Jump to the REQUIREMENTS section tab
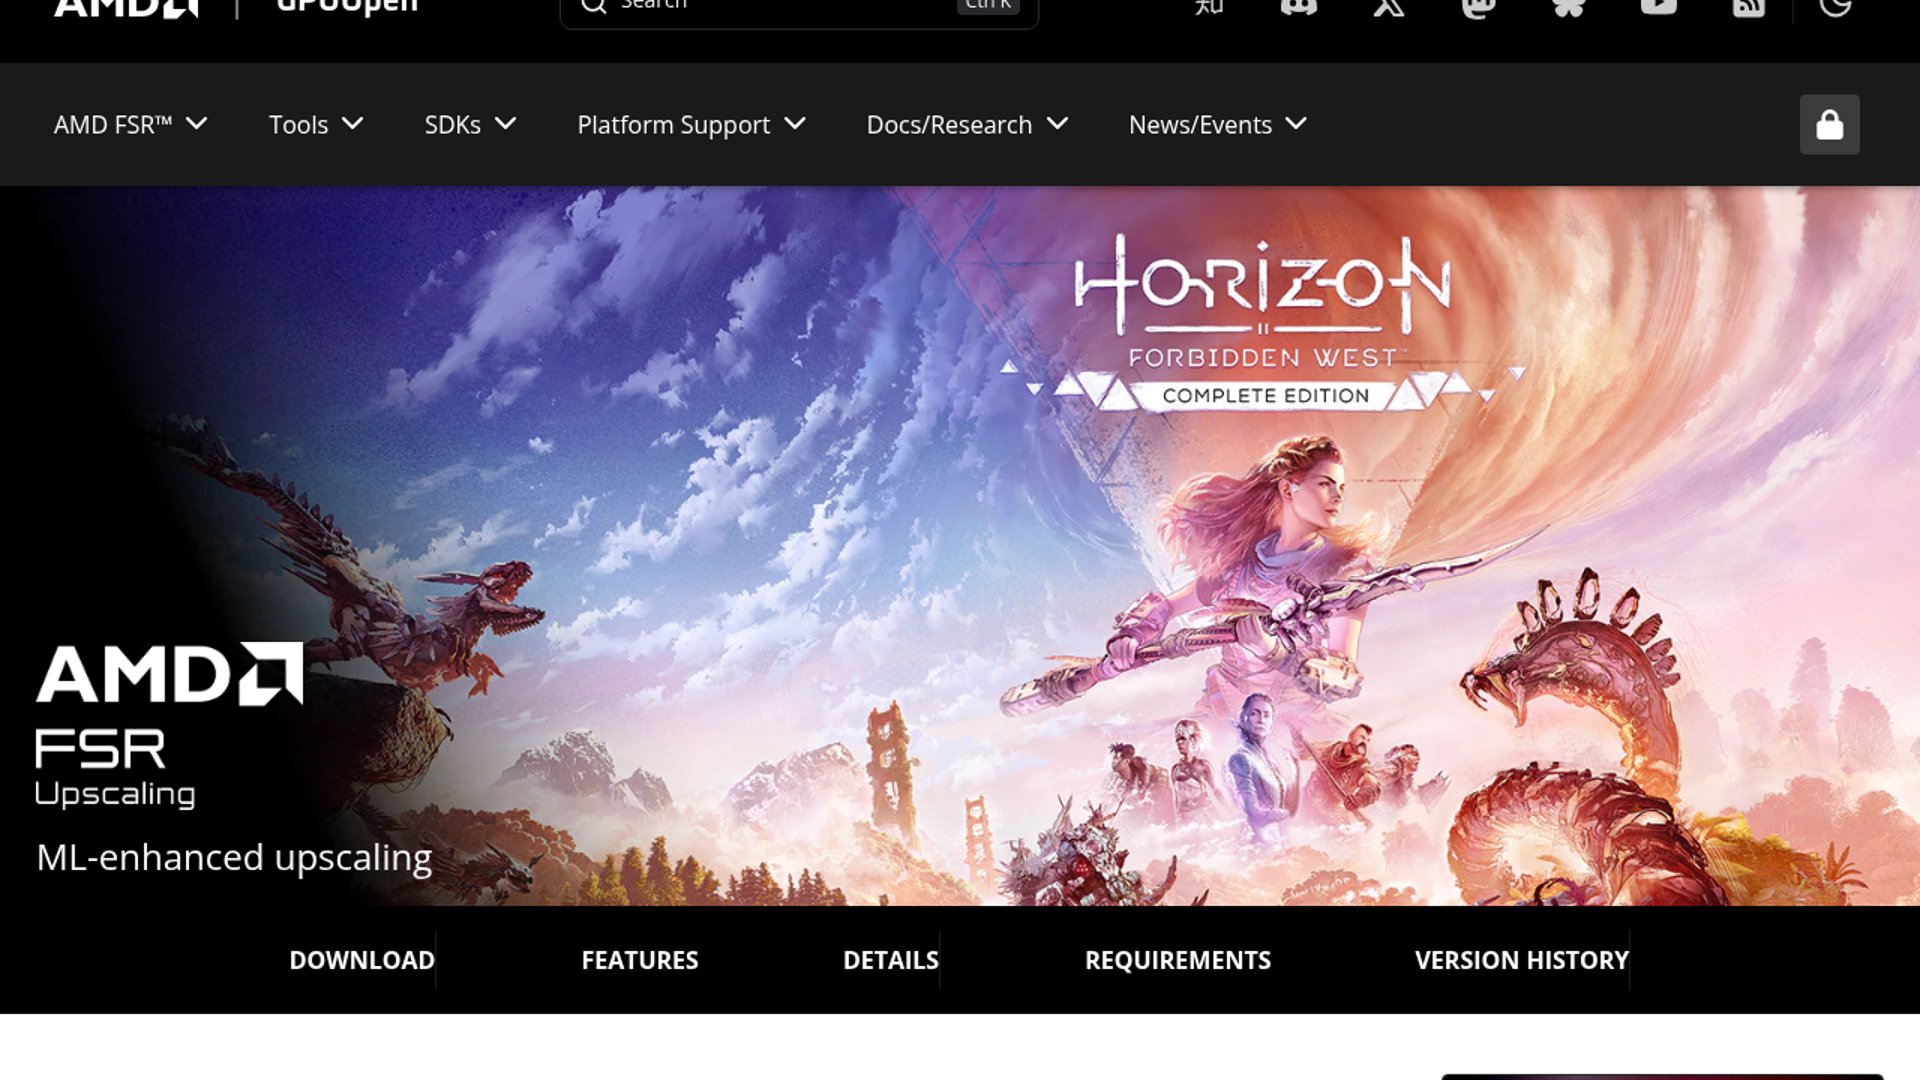 (x=1178, y=960)
